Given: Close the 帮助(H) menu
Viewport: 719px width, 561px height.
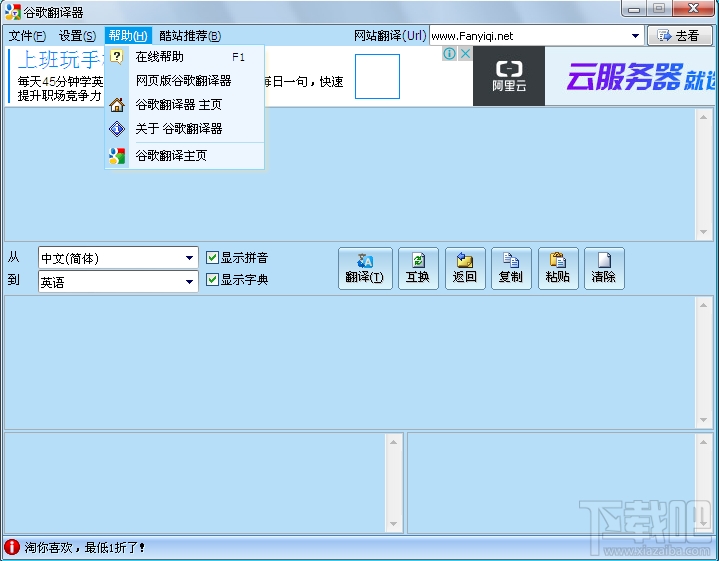Looking at the screenshot, I should click(128, 36).
